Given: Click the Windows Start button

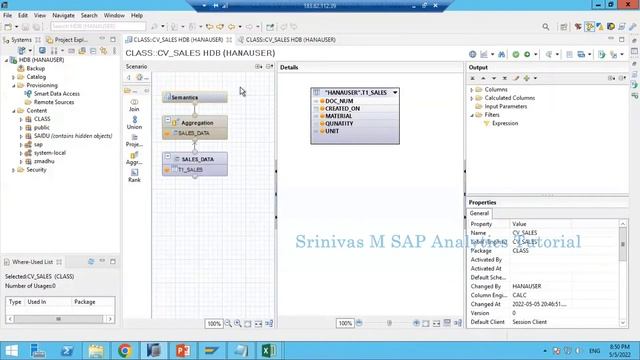Looking at the screenshot, I should click(x=11, y=351).
